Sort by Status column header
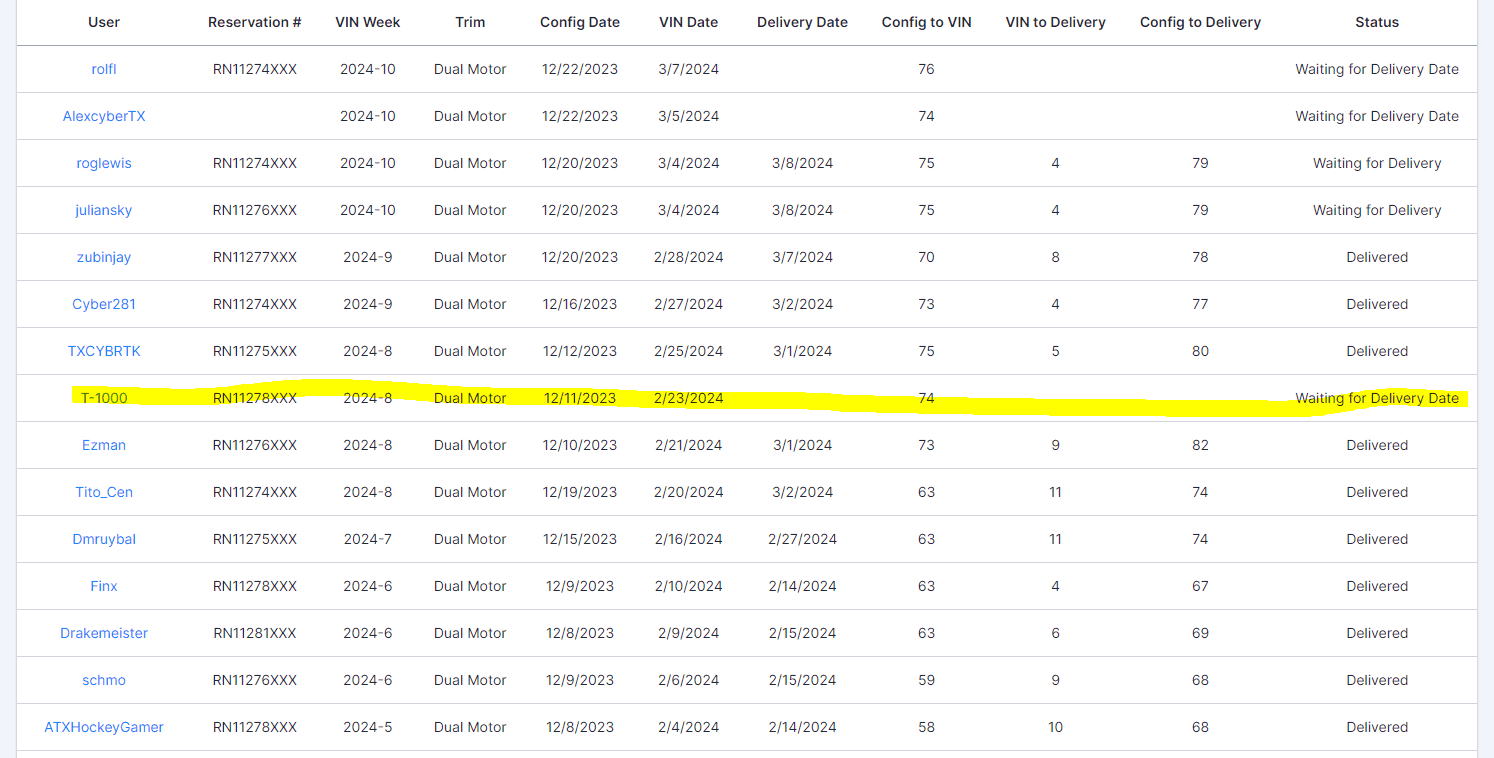 tap(1377, 22)
